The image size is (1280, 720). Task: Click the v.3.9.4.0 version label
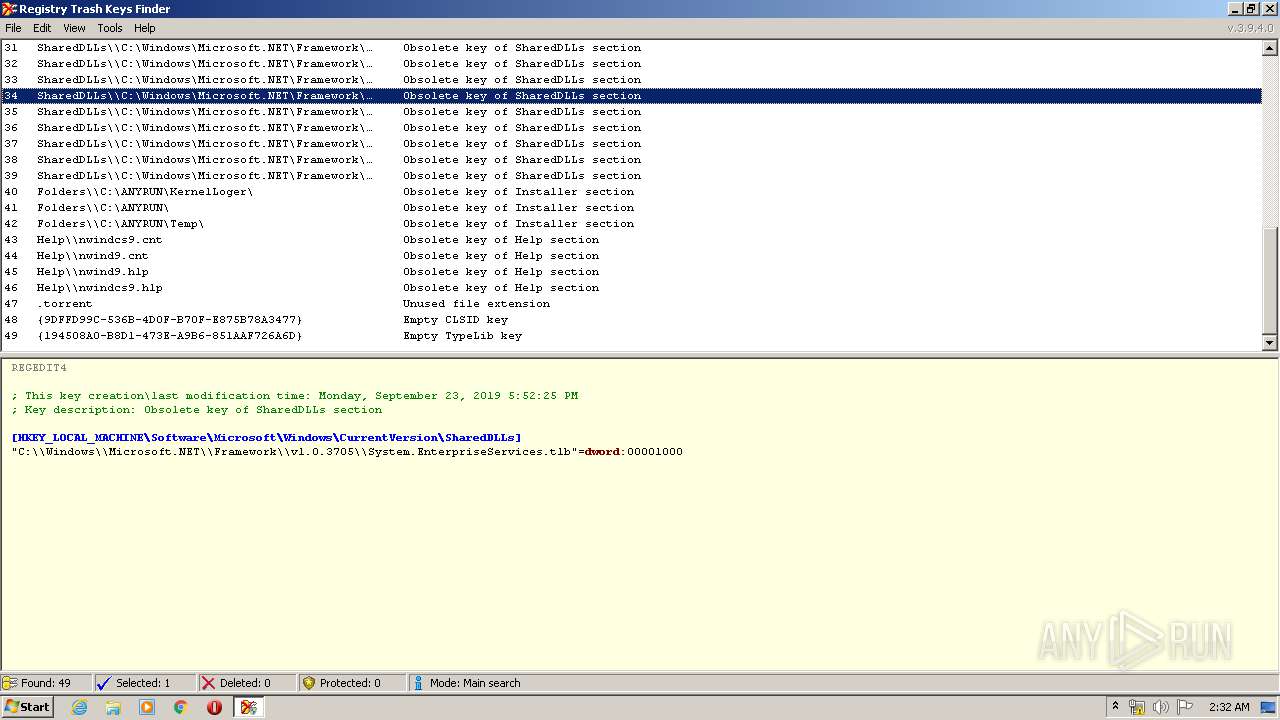click(1251, 28)
